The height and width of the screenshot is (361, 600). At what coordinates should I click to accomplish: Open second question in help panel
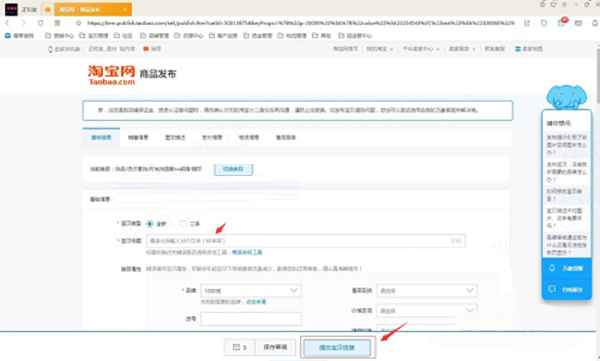[x=567, y=172]
